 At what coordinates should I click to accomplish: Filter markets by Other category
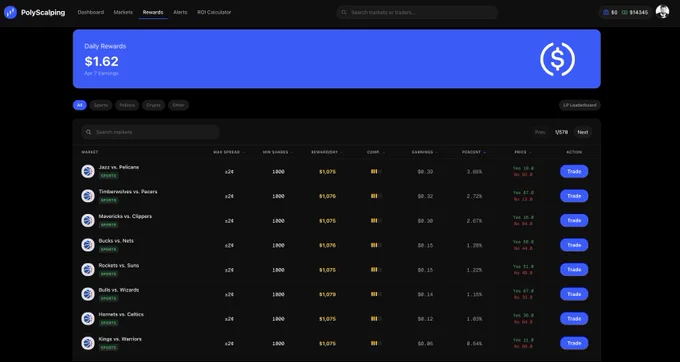tap(178, 105)
